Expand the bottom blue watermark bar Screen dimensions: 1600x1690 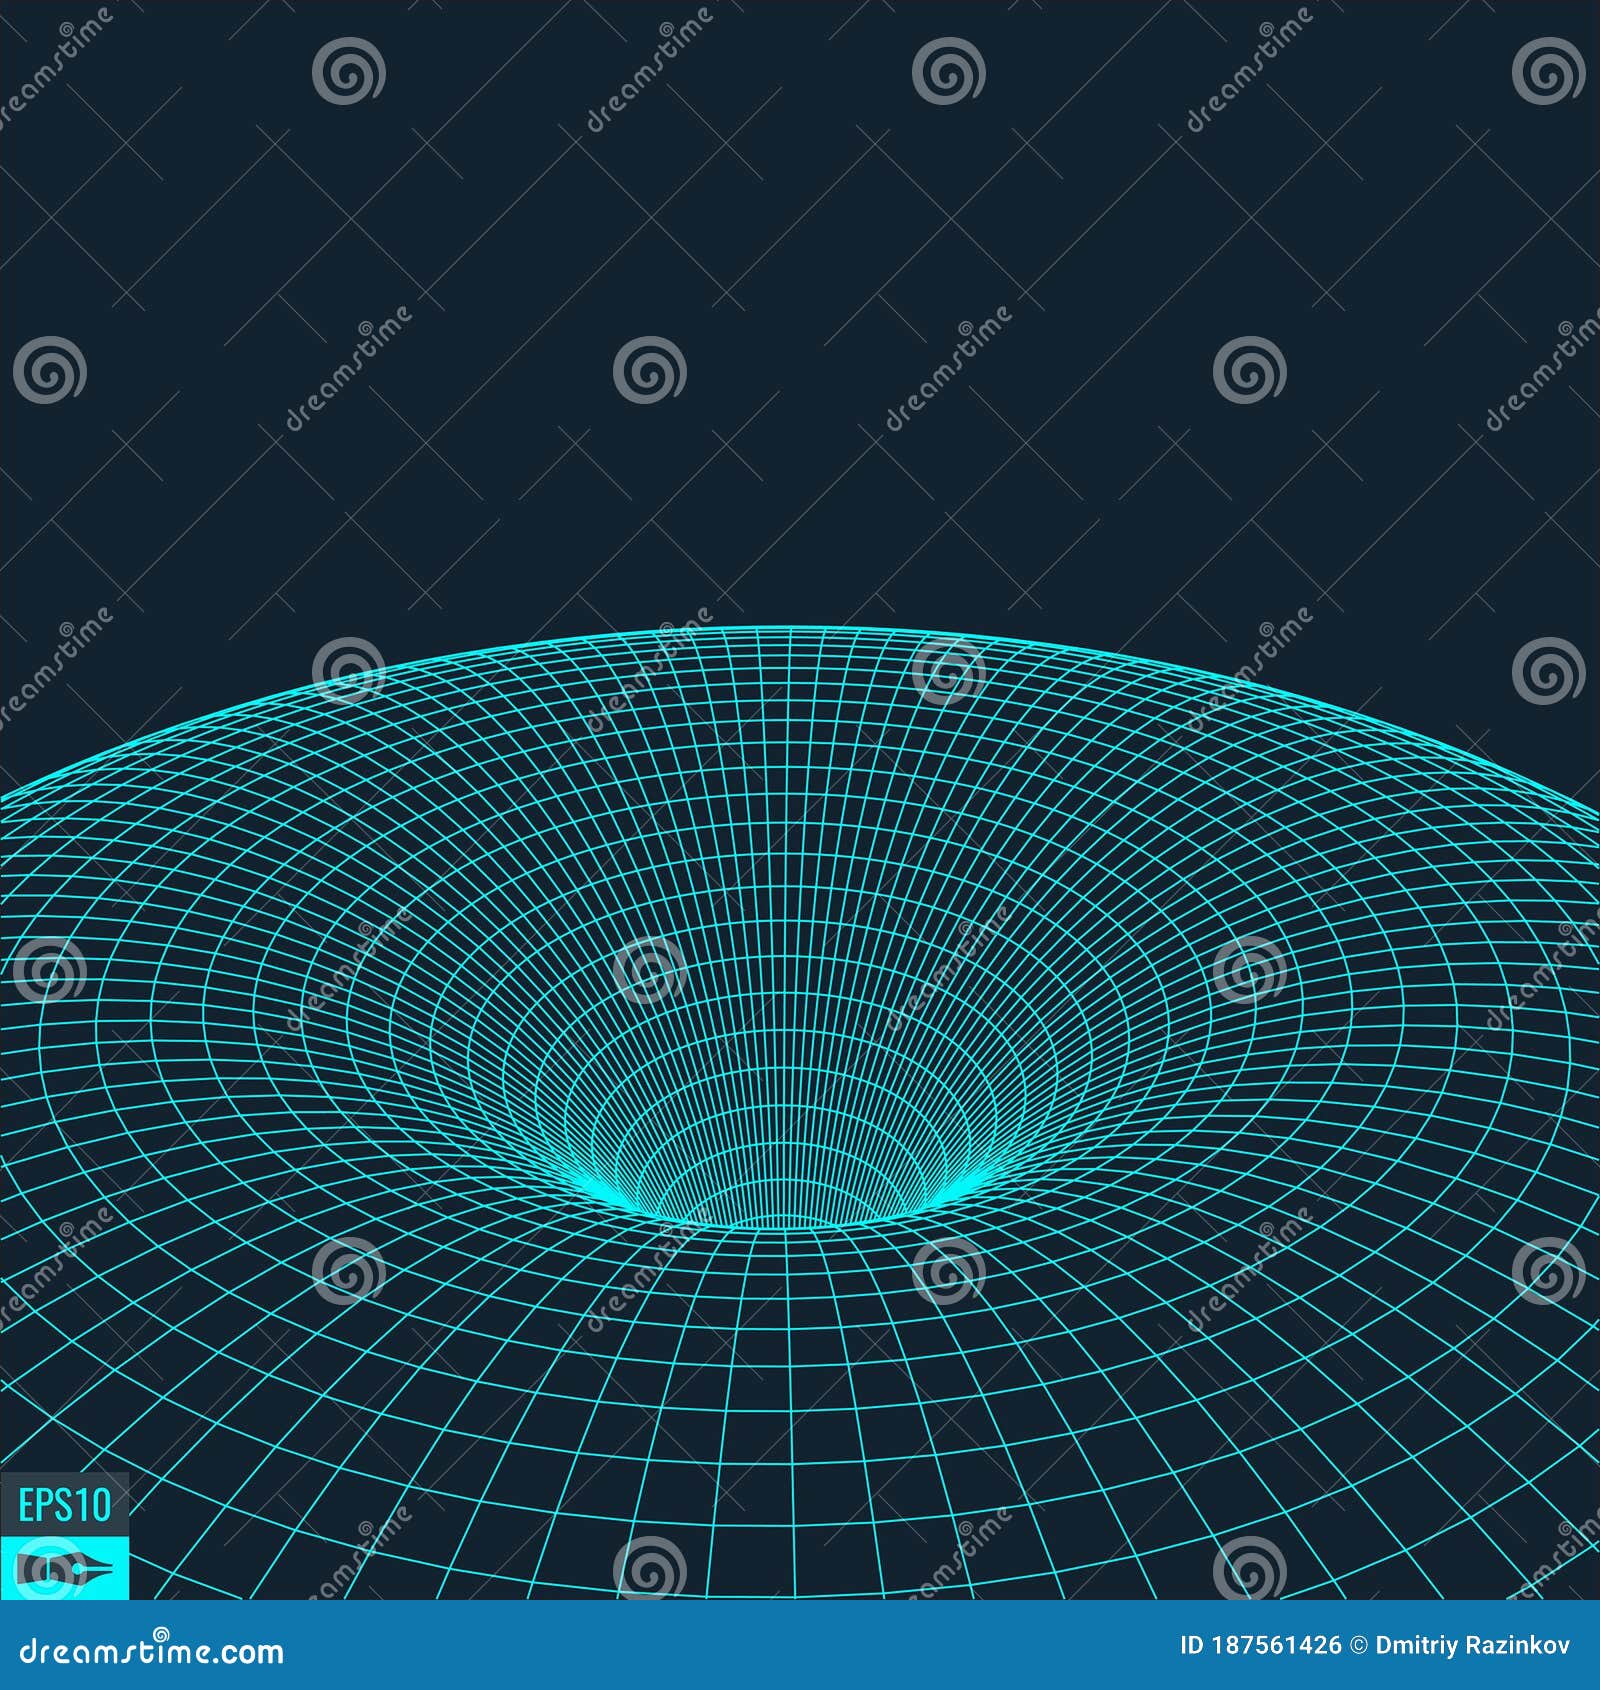tap(800, 1645)
